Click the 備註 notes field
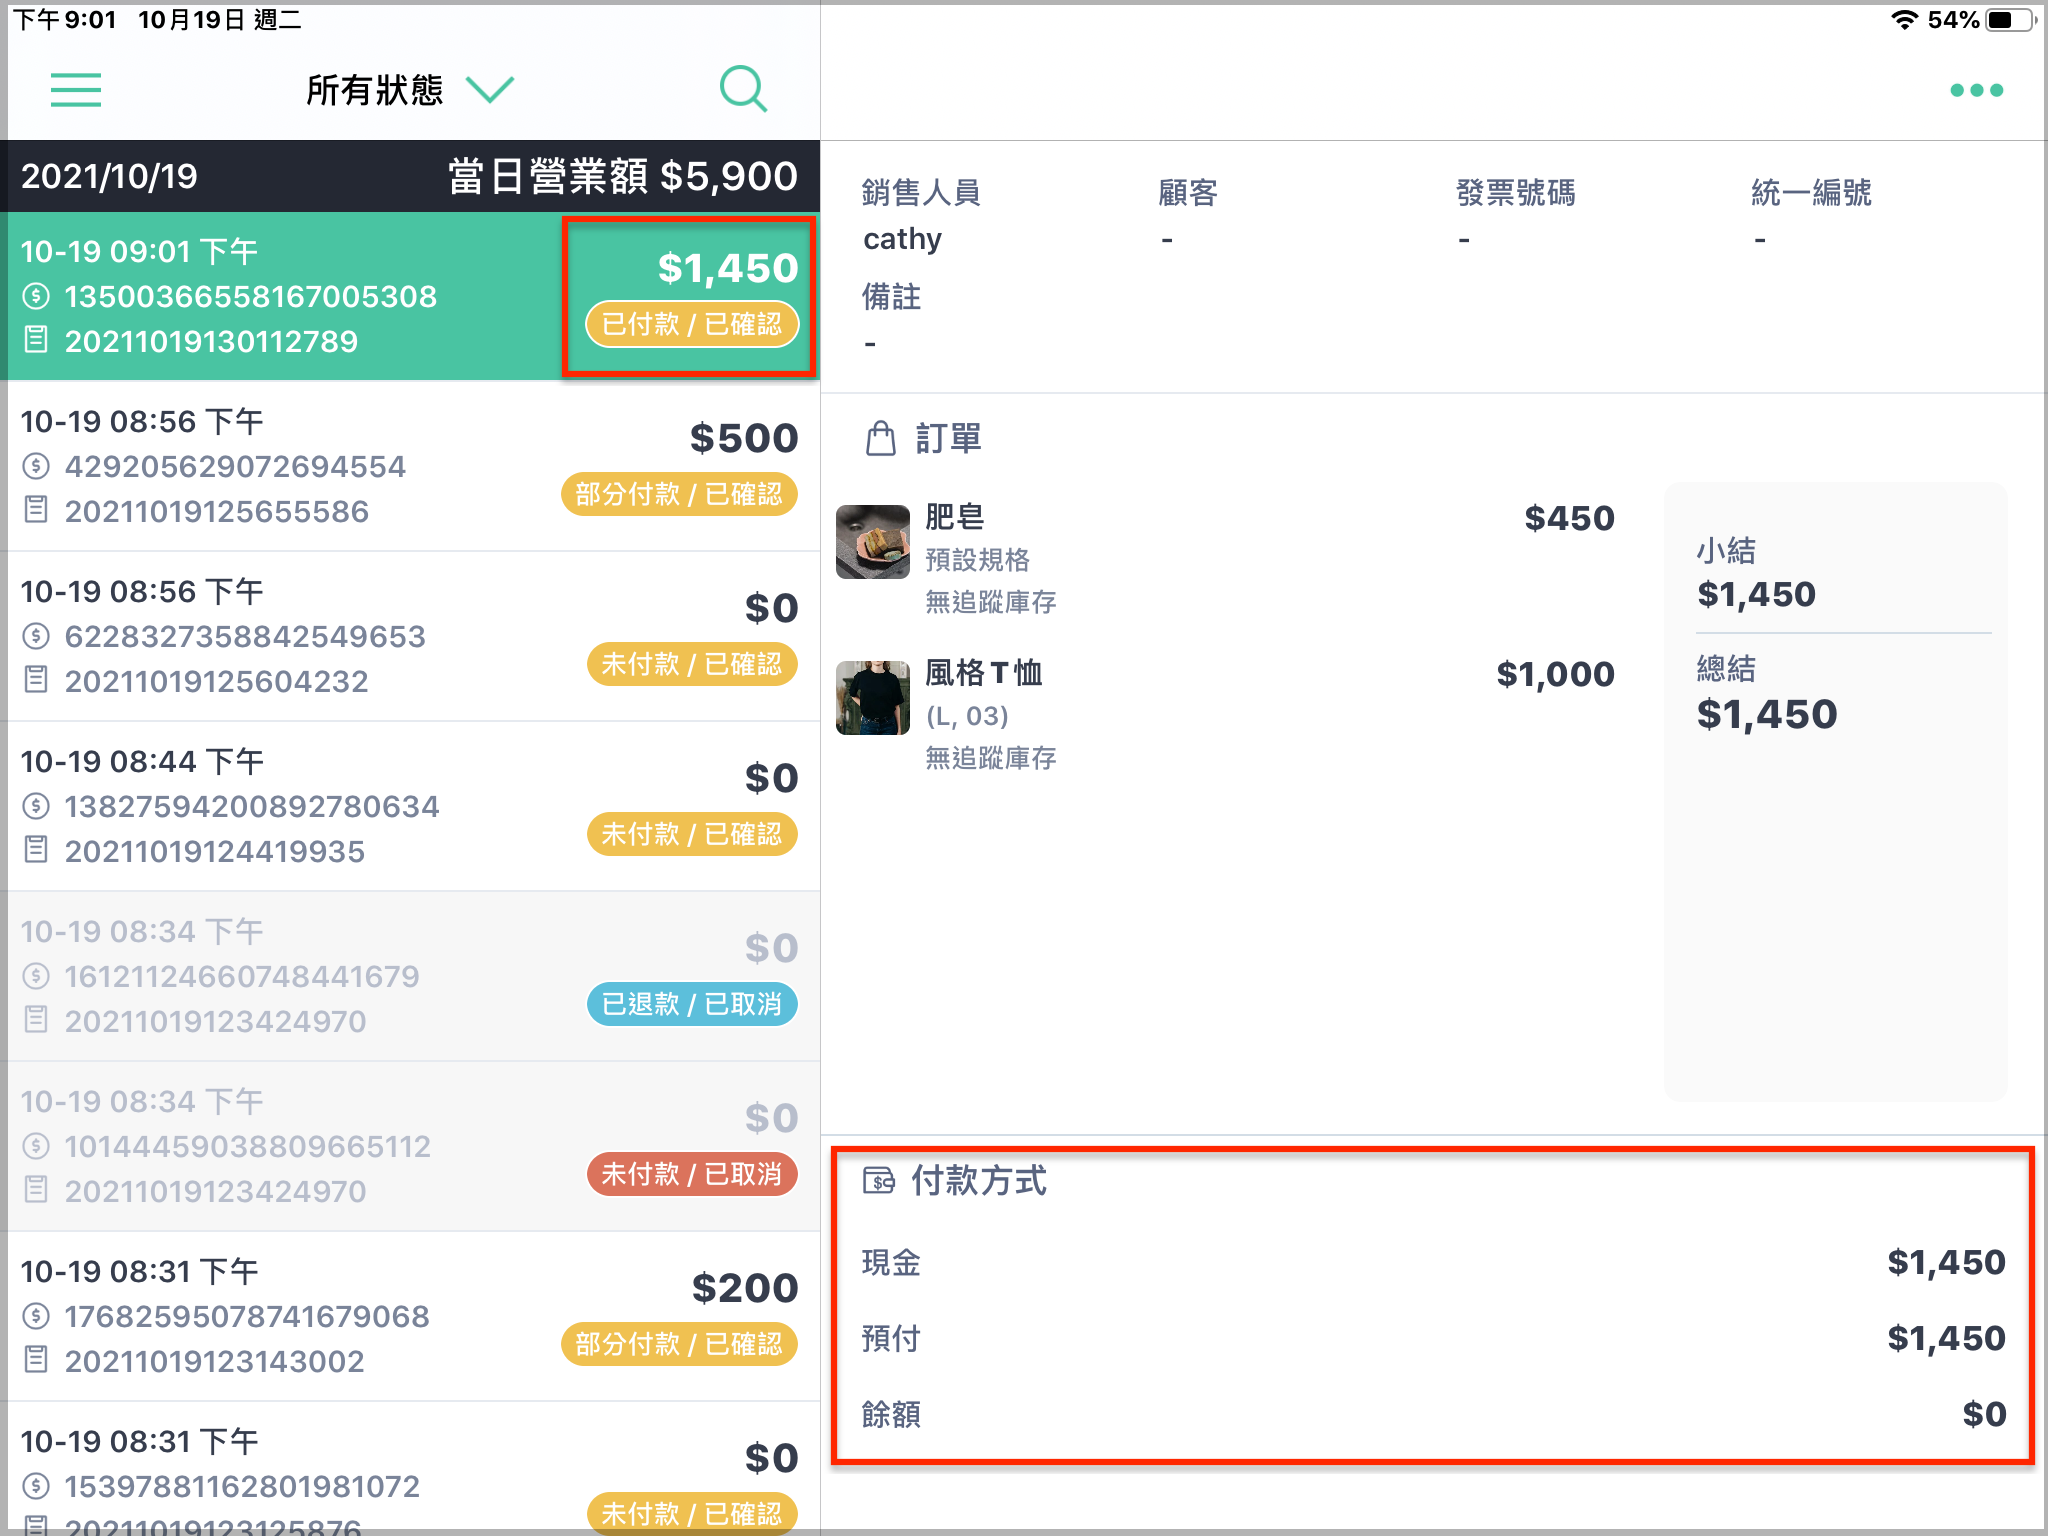Image resolution: width=2048 pixels, height=1536 pixels. (x=891, y=318)
